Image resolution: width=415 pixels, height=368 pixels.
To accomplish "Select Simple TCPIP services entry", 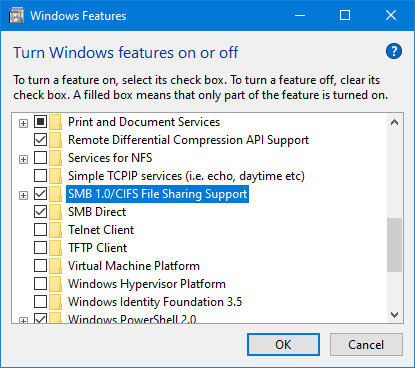I will [x=186, y=176].
